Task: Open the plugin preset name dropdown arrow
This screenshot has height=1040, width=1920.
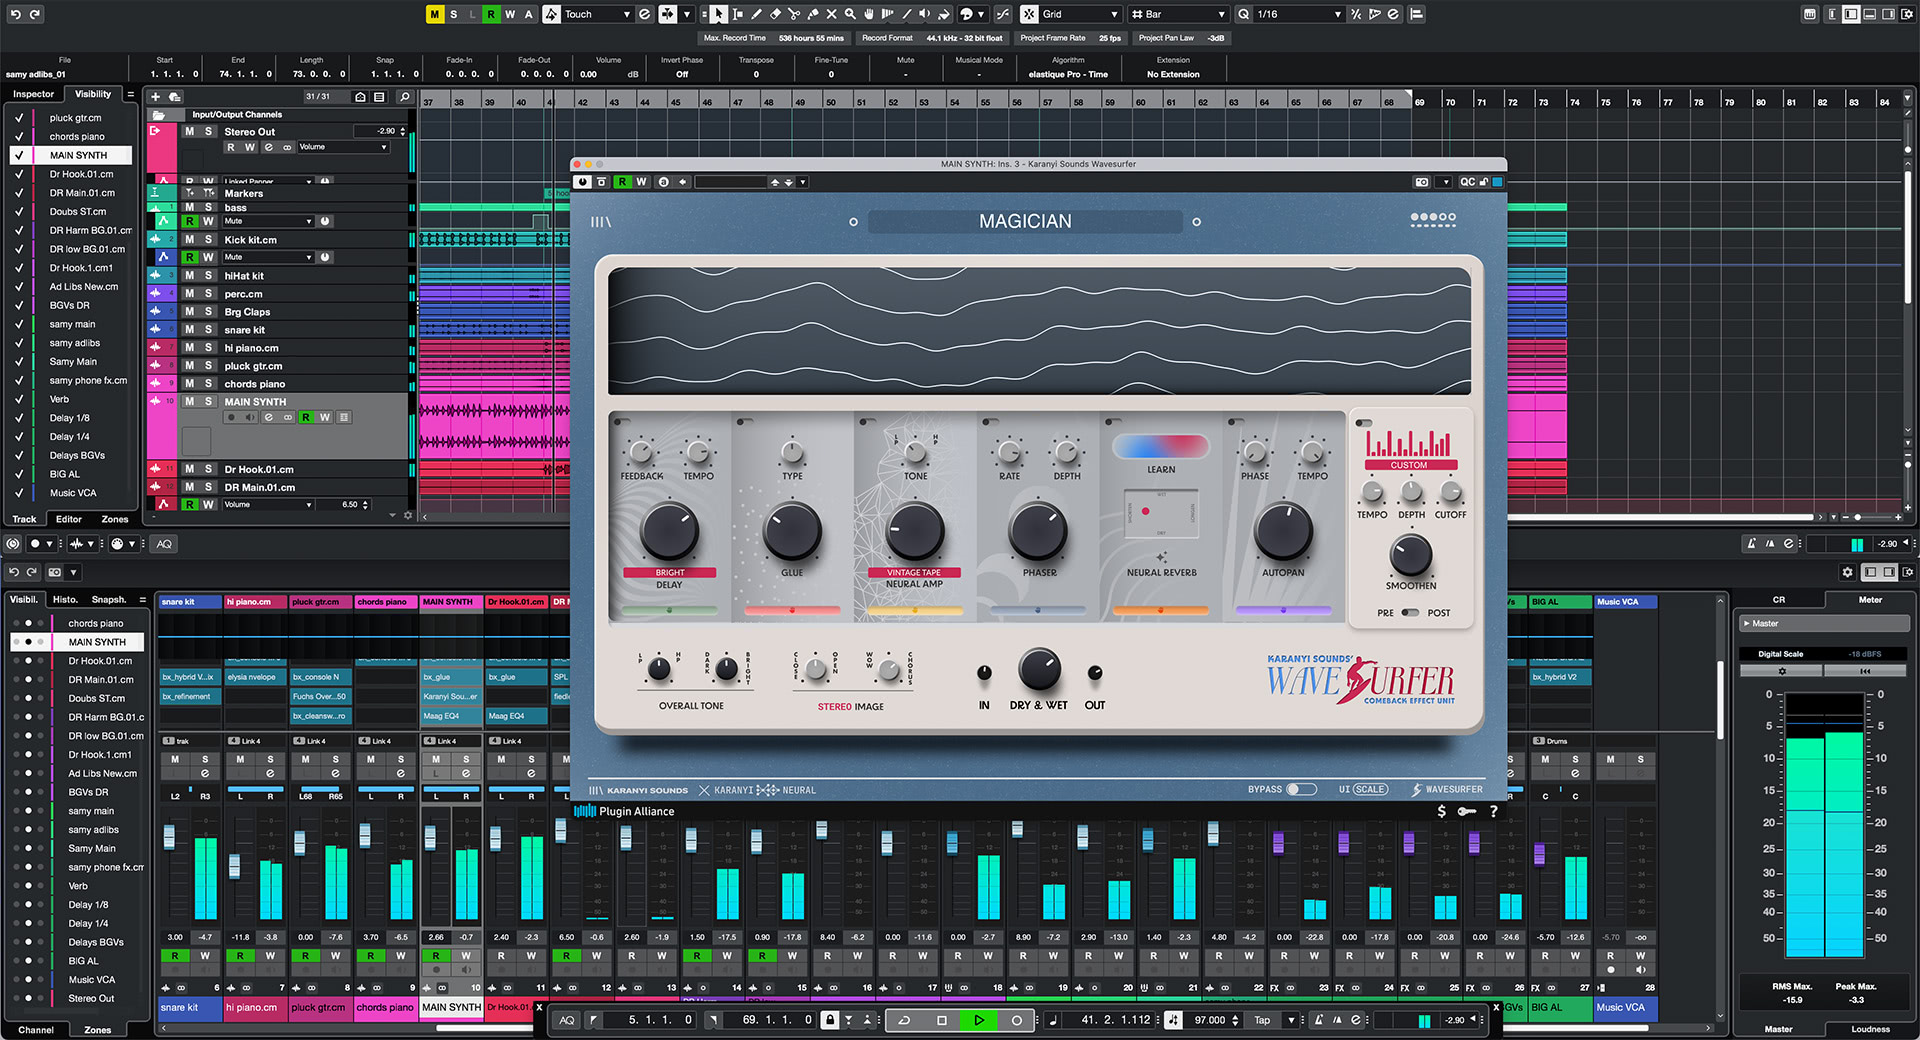Action: (x=803, y=182)
